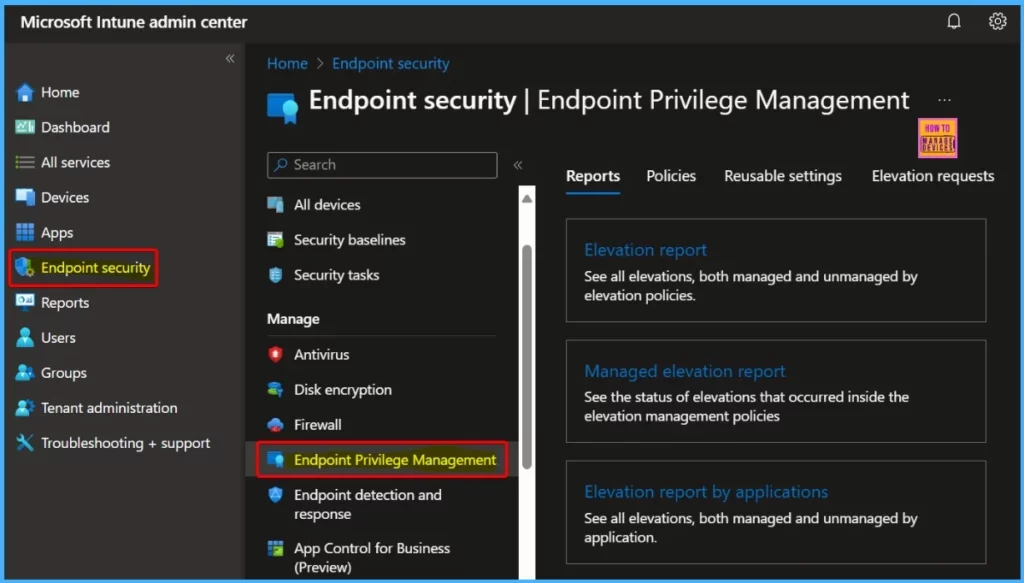Click Security tasks shield icon

276,275
